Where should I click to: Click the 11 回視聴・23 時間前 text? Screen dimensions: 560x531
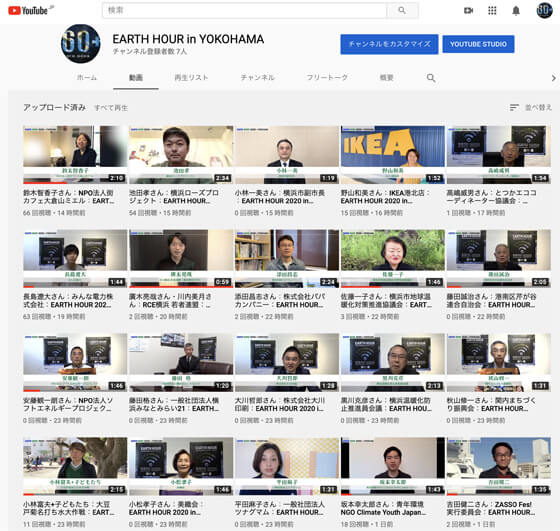54,524
